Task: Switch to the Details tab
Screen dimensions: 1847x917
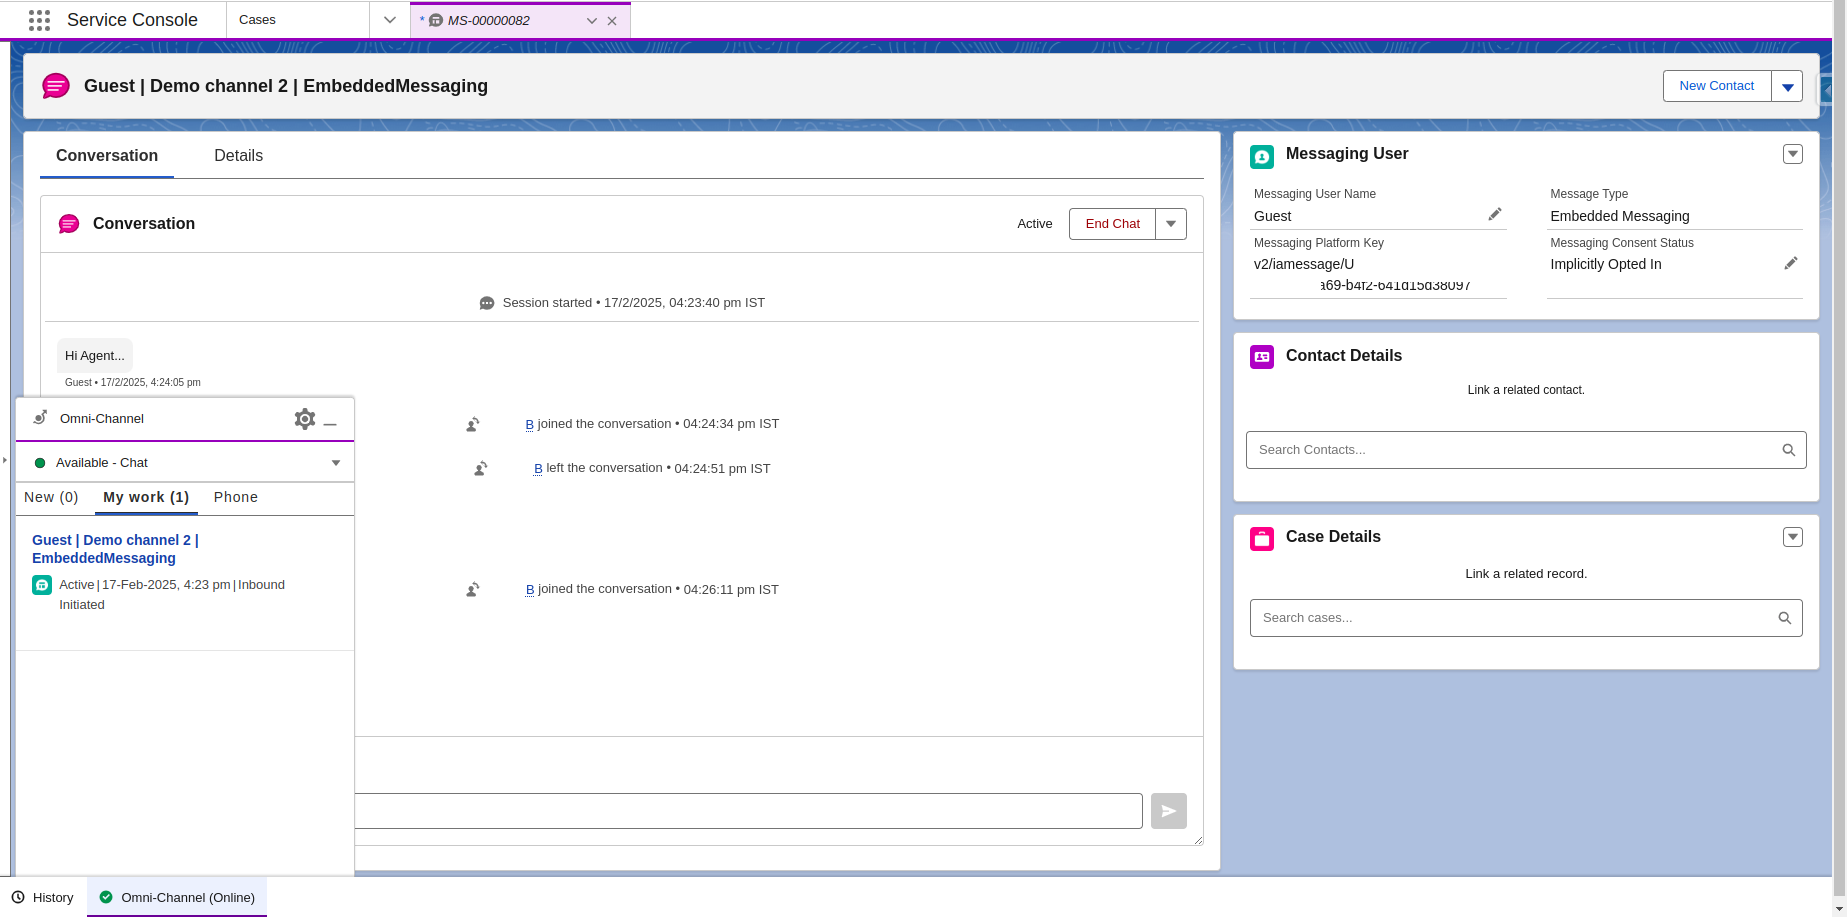Action: 238,156
